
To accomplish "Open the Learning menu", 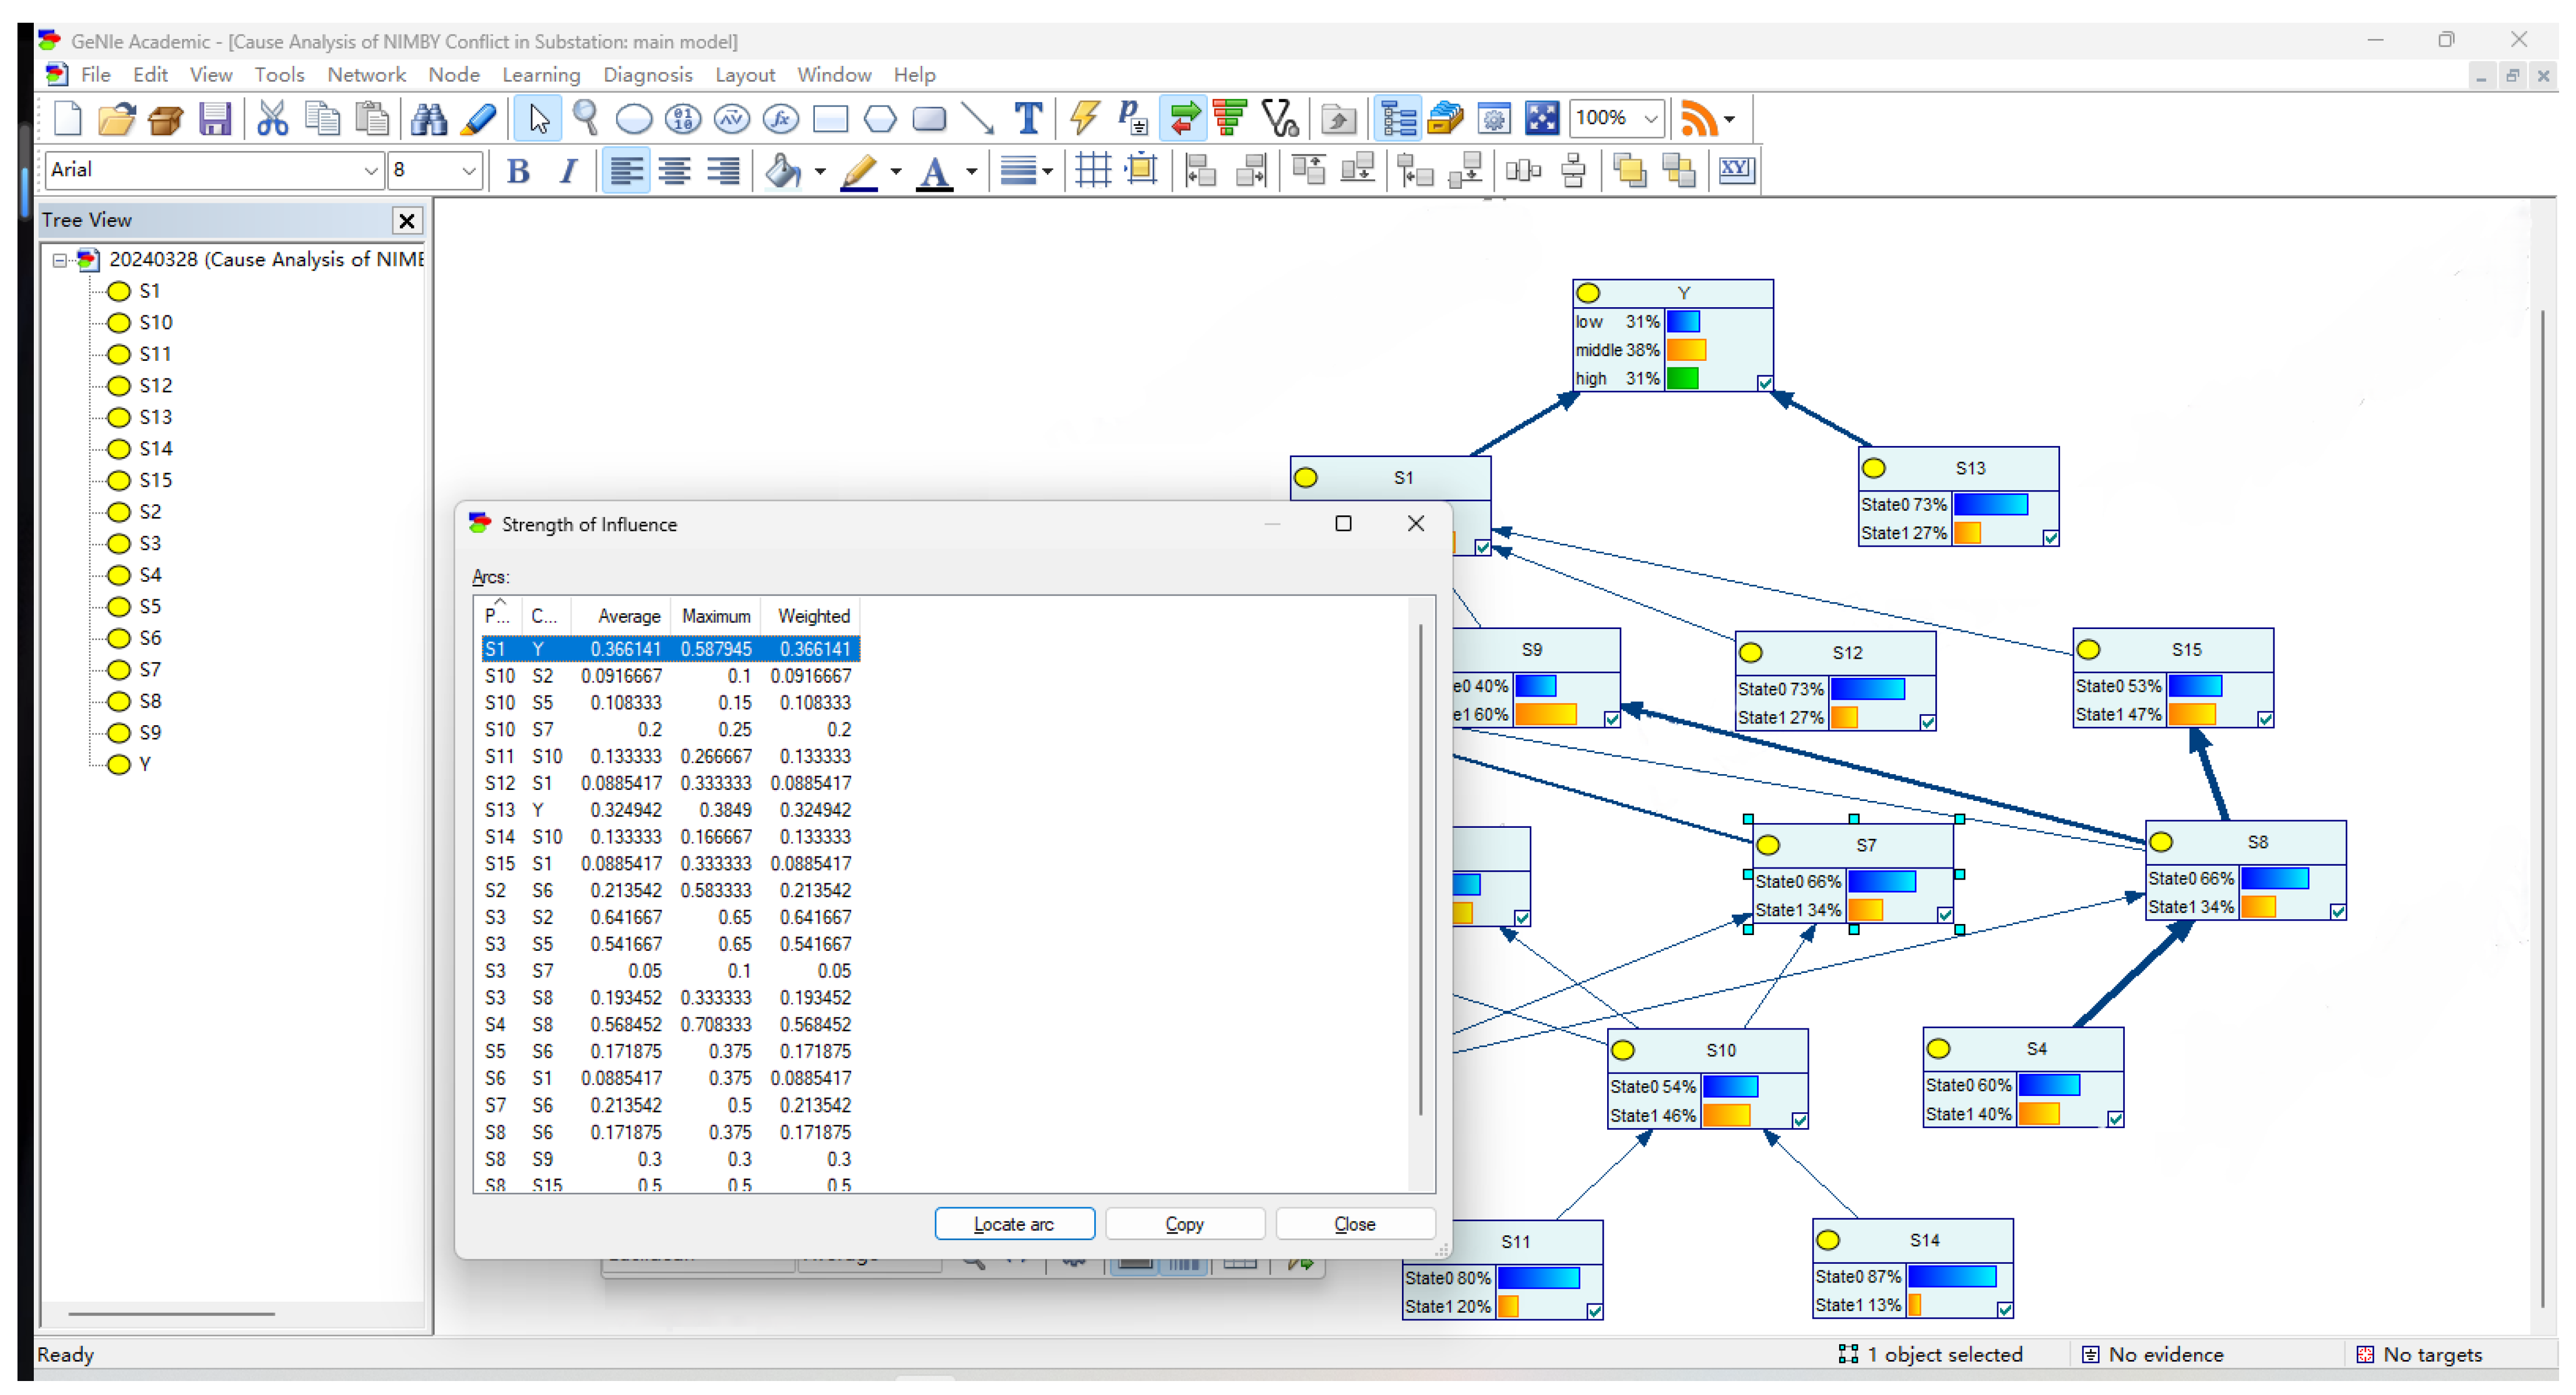I will 541,75.
